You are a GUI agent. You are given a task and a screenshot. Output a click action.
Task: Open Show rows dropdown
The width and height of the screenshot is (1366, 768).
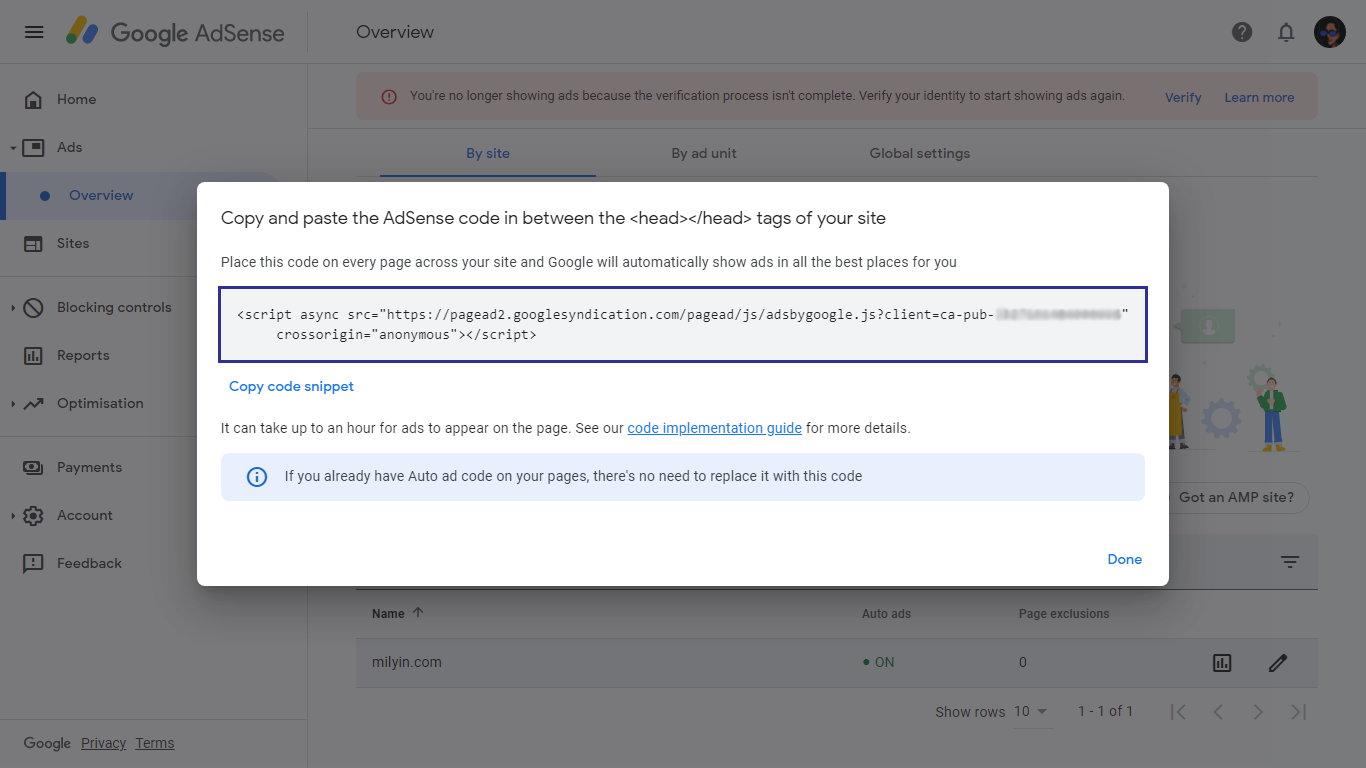click(1031, 712)
